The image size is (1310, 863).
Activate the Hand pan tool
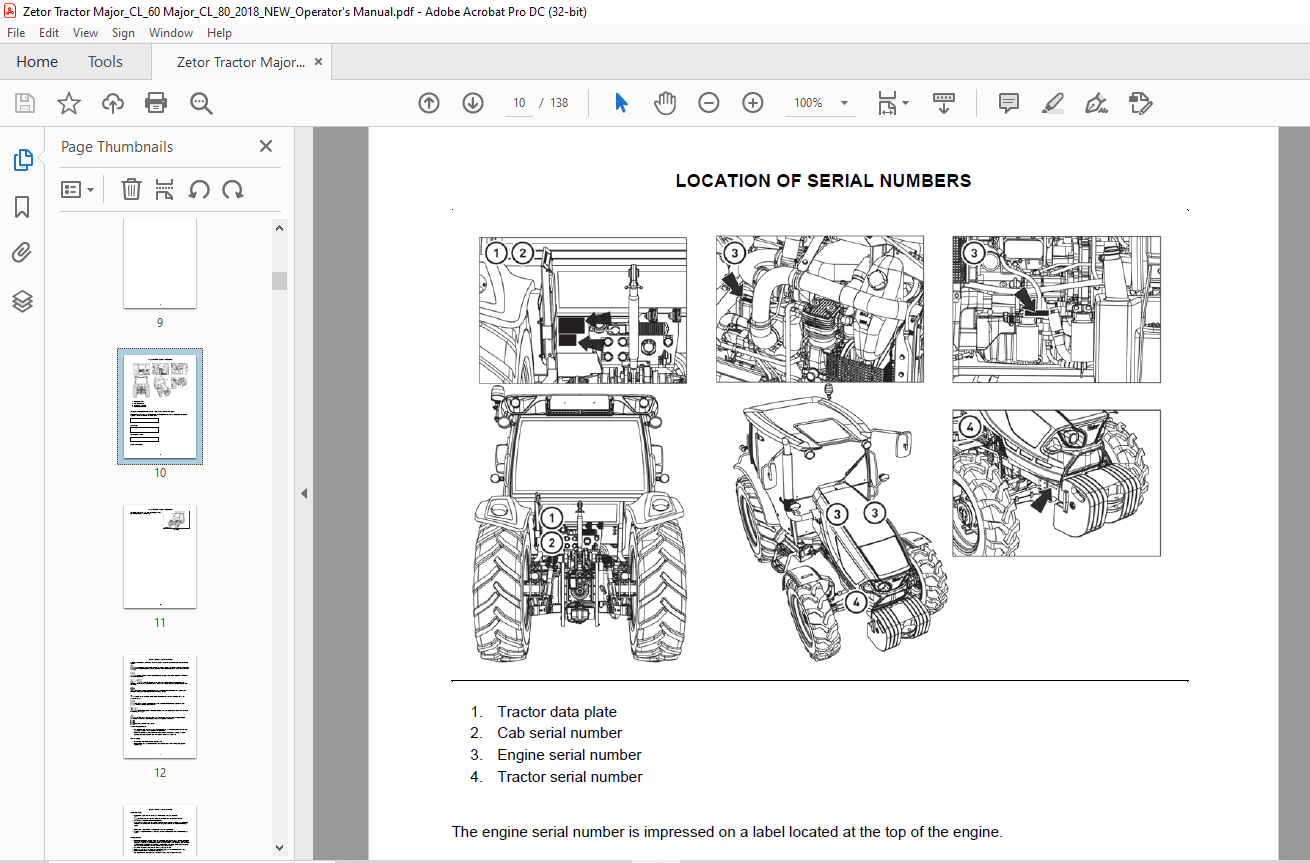point(665,103)
